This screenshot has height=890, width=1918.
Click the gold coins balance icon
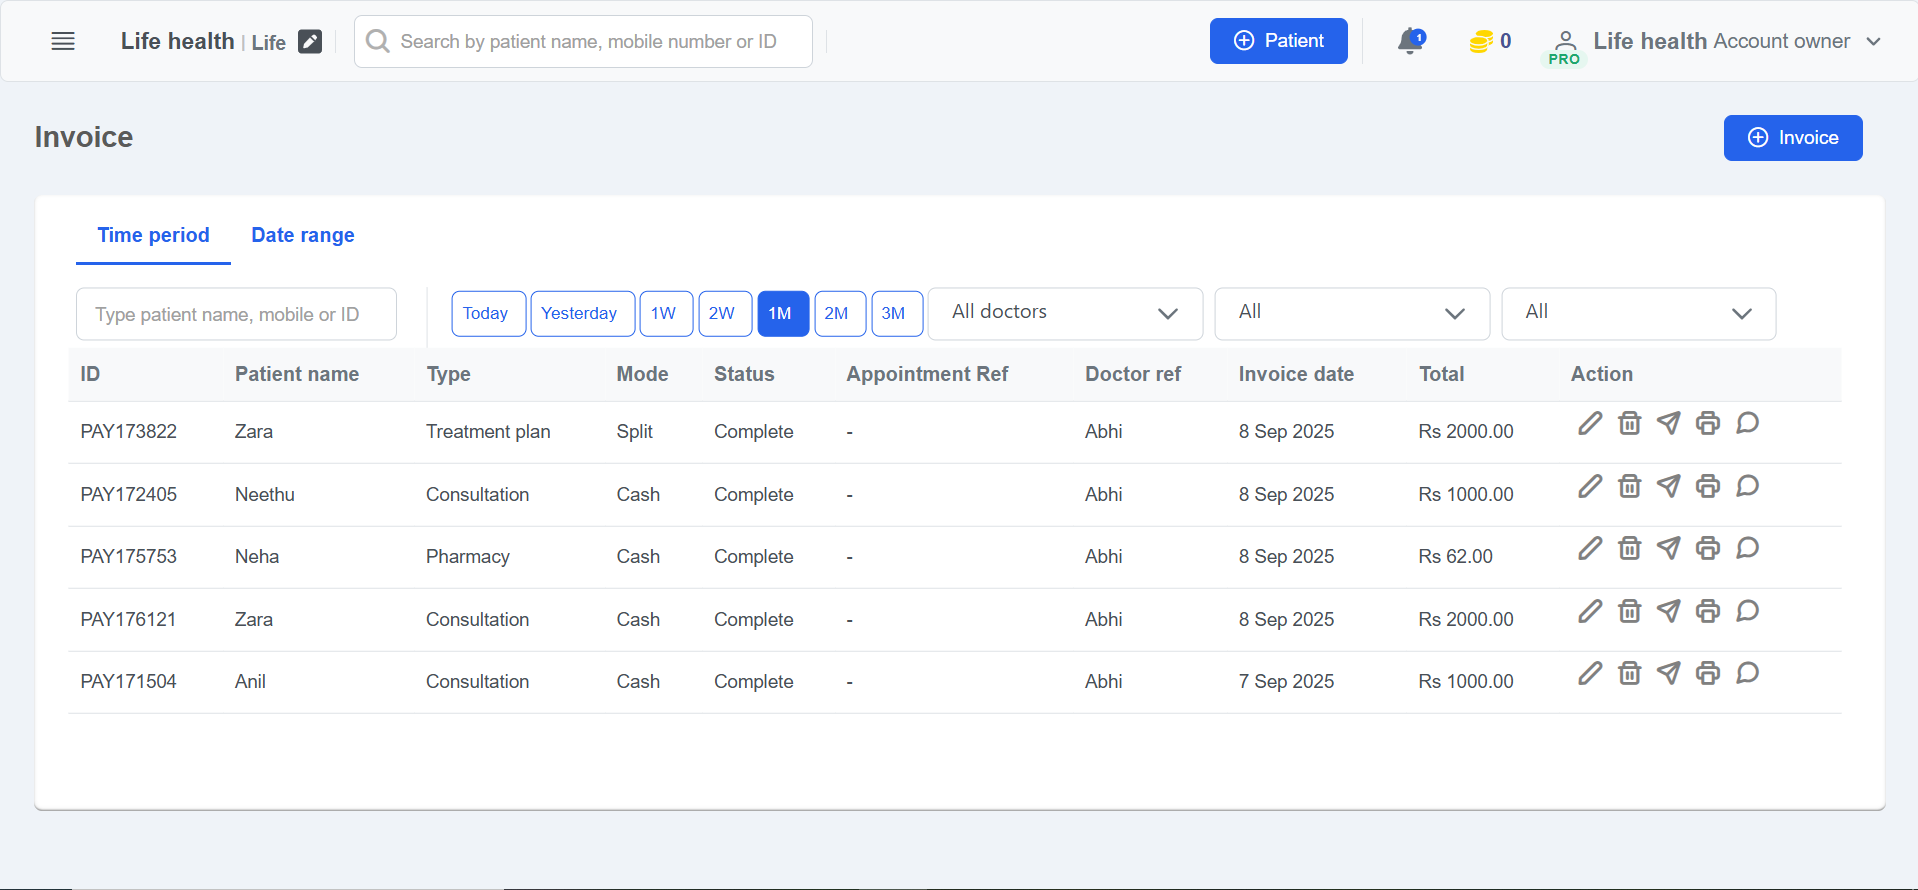click(x=1480, y=41)
